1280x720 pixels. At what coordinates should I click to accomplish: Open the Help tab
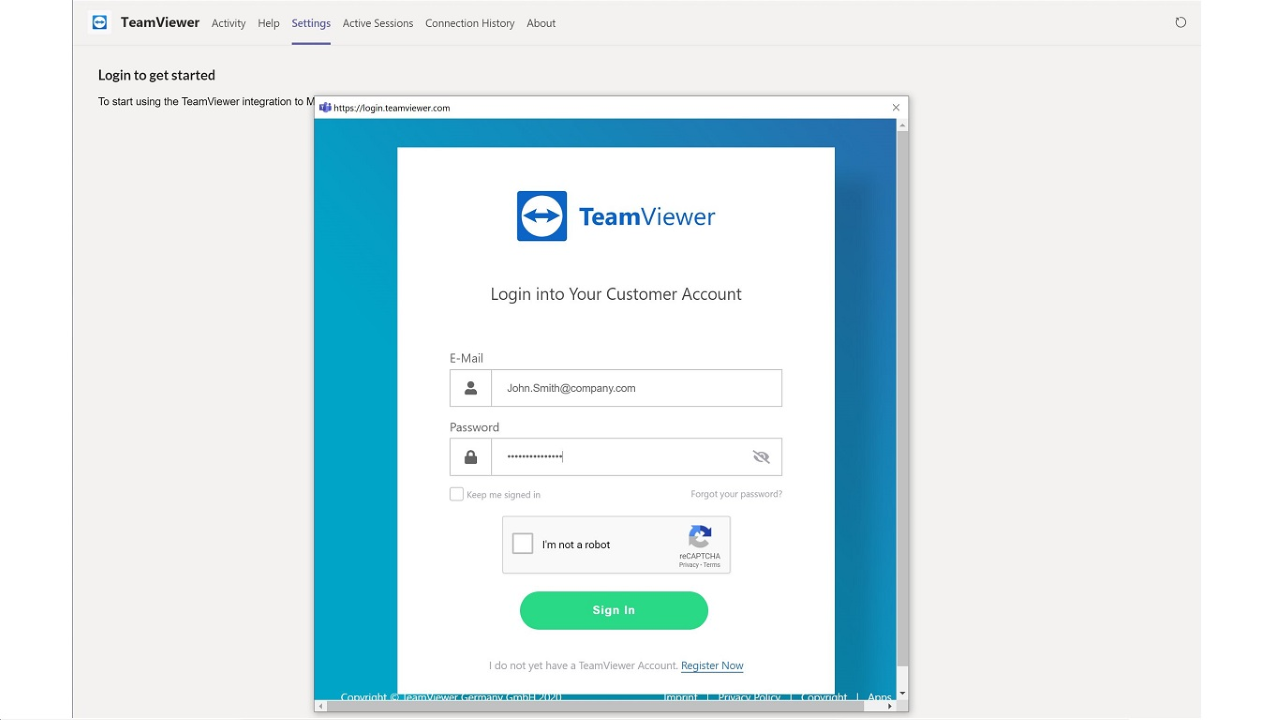coord(269,23)
